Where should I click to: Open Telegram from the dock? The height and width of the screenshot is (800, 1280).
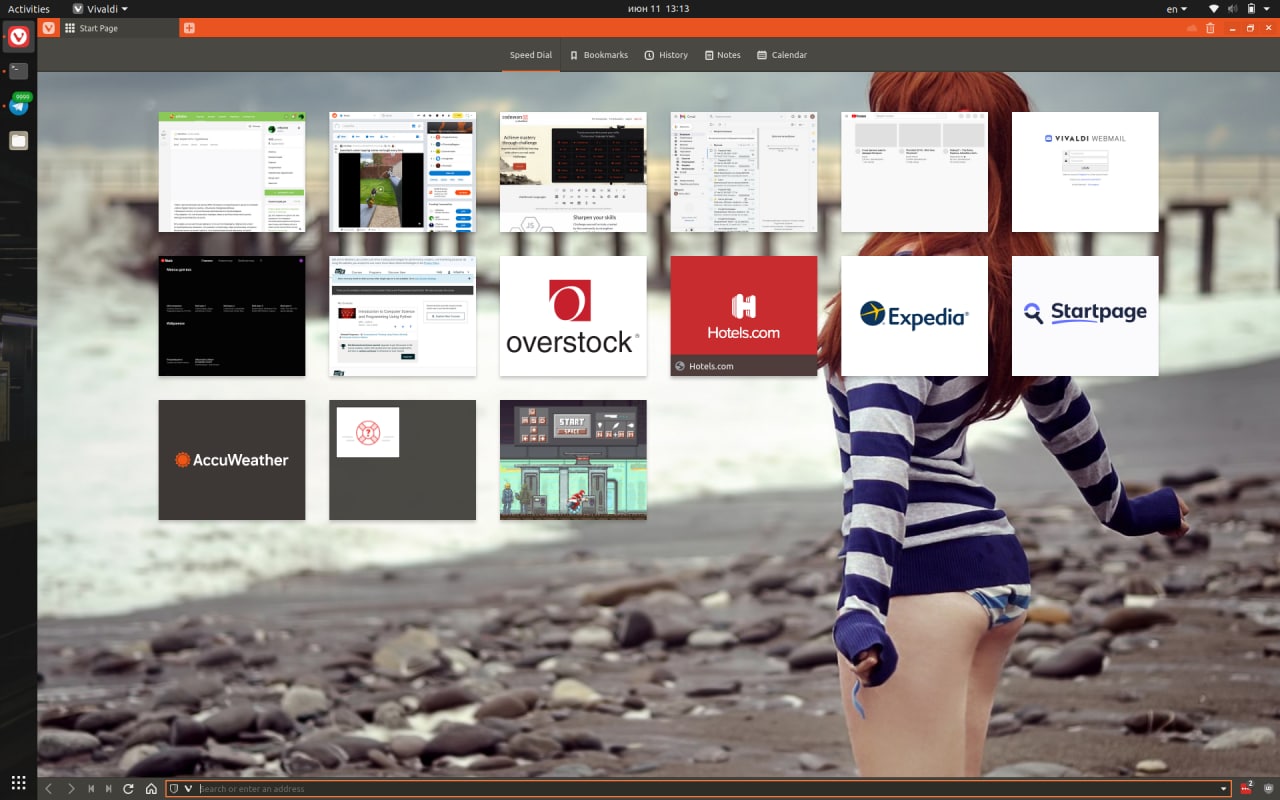[19, 106]
